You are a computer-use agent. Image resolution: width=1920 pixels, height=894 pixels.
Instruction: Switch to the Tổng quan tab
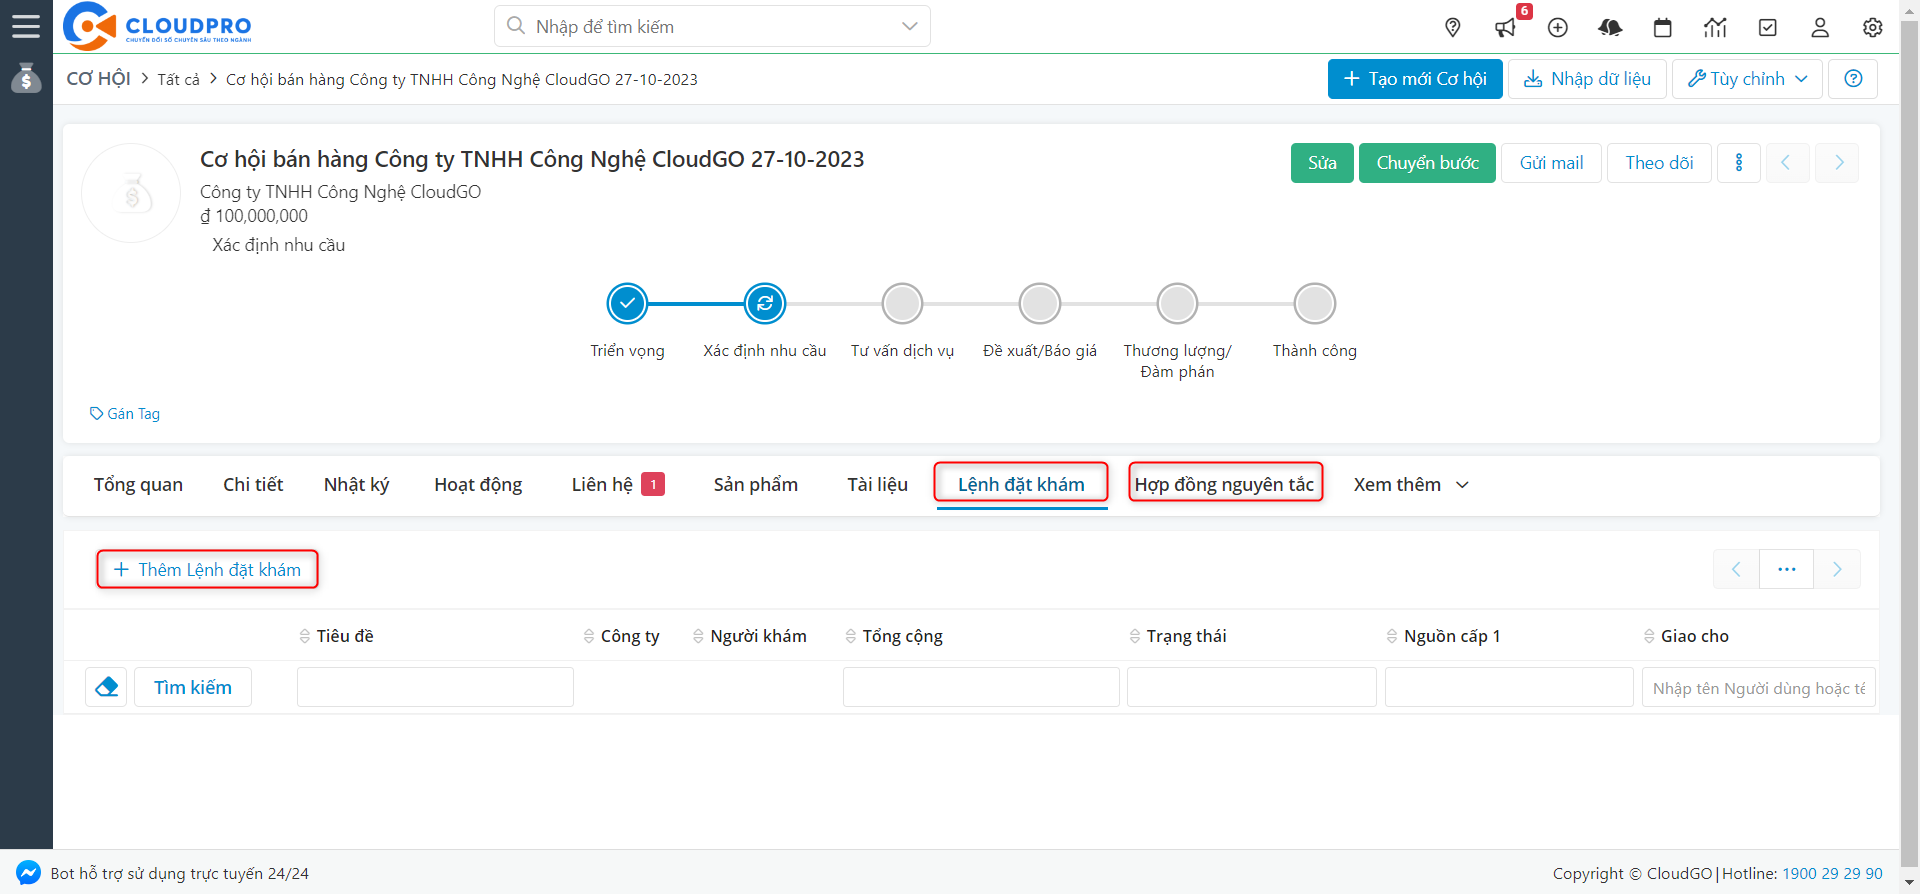pos(138,485)
